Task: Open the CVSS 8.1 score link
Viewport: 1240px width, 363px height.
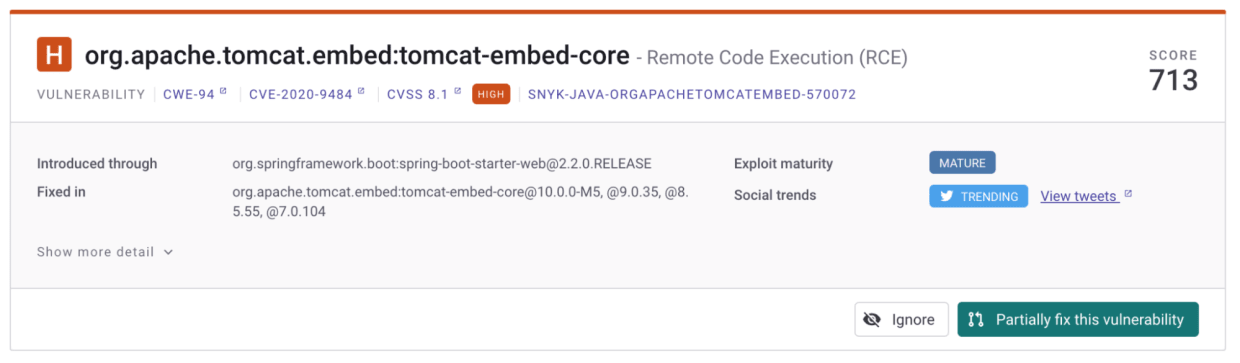Action: (418, 94)
